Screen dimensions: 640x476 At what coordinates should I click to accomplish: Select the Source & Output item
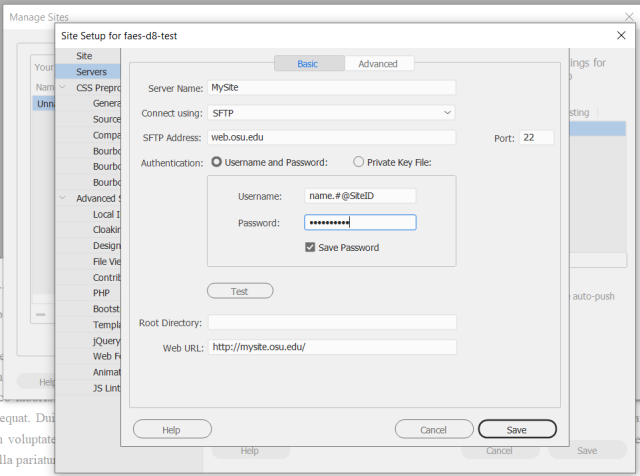point(107,119)
